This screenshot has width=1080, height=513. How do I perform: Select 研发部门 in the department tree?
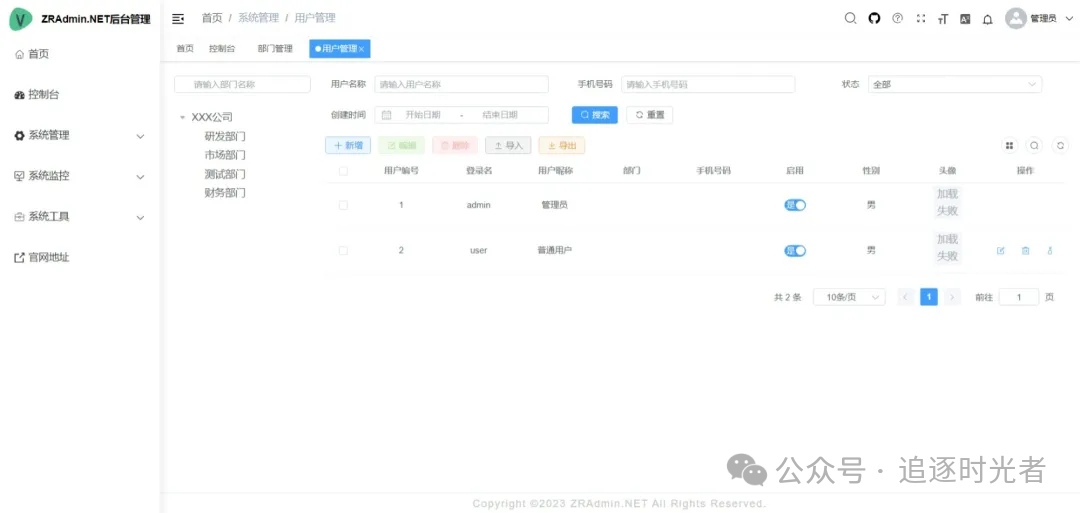[x=225, y=136]
